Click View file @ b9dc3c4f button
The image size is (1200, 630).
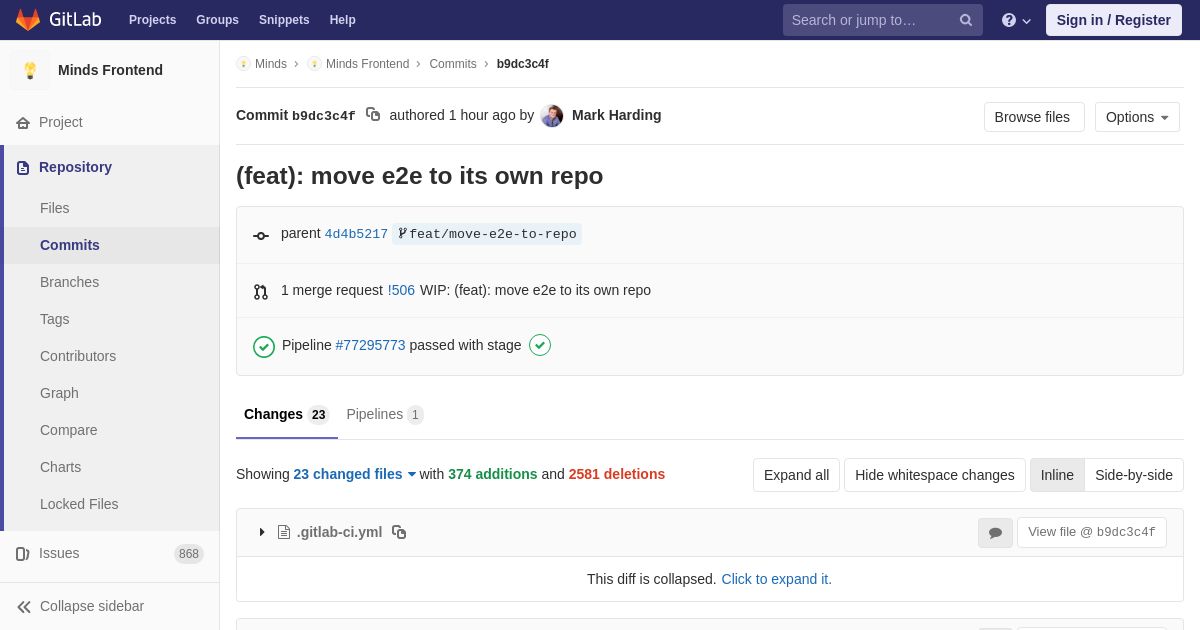[x=1092, y=532]
